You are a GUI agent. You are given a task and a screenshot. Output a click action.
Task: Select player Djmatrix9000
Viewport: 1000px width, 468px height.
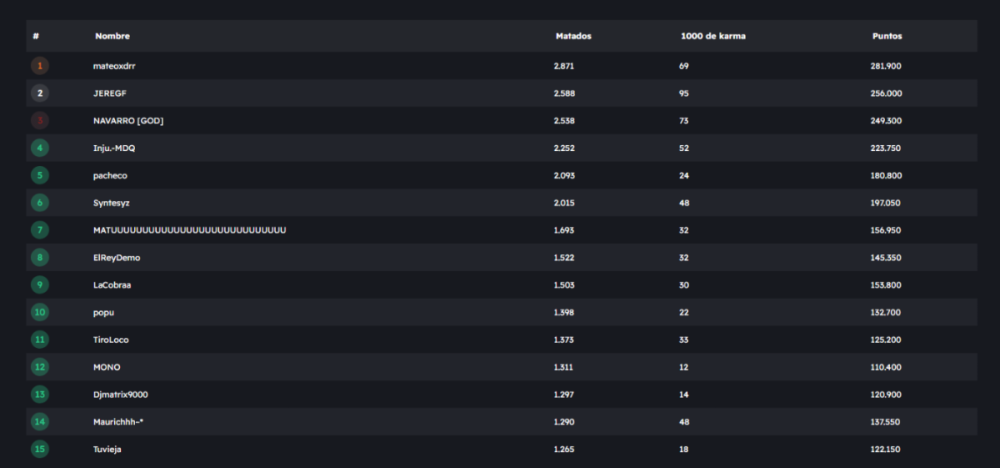tap(120, 394)
